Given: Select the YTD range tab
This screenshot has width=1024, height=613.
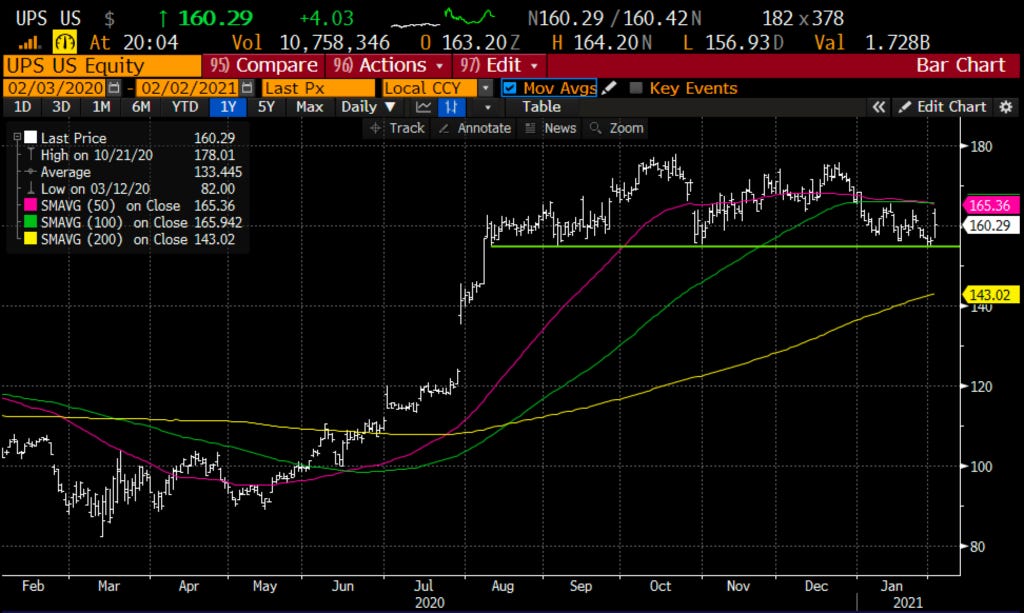Looking at the screenshot, I should [x=185, y=107].
